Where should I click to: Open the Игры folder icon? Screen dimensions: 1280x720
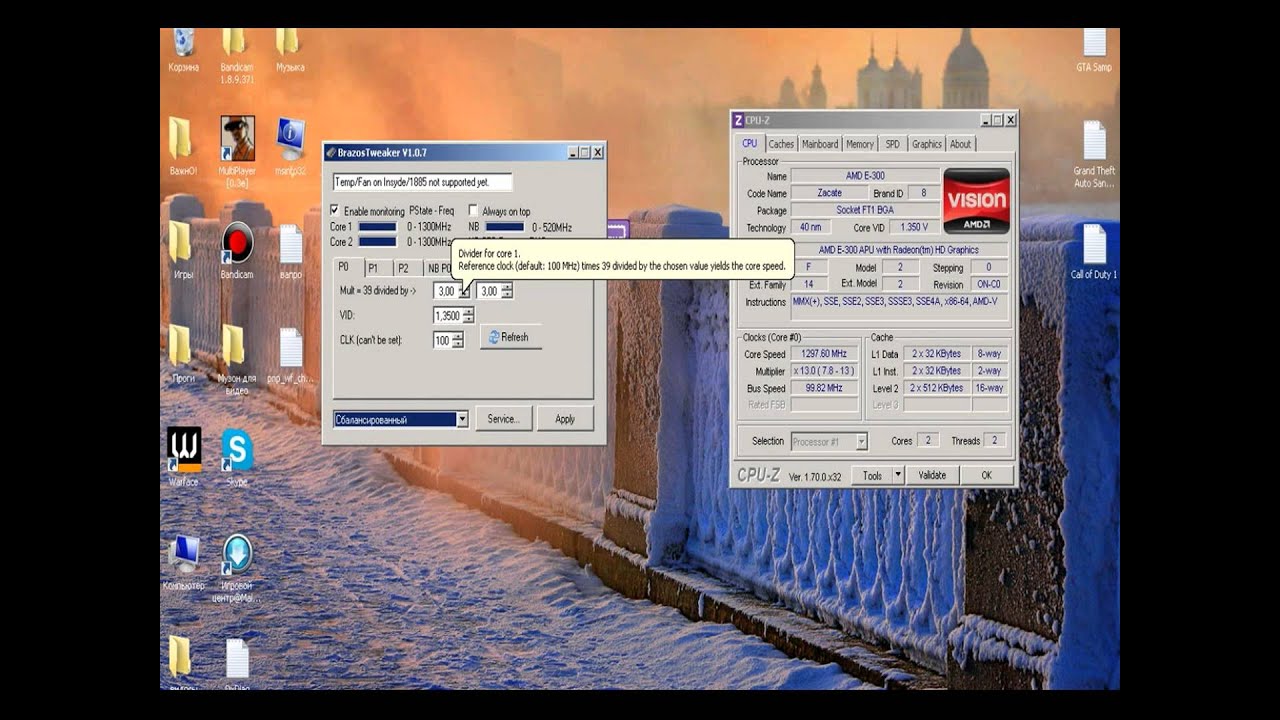[x=182, y=242]
